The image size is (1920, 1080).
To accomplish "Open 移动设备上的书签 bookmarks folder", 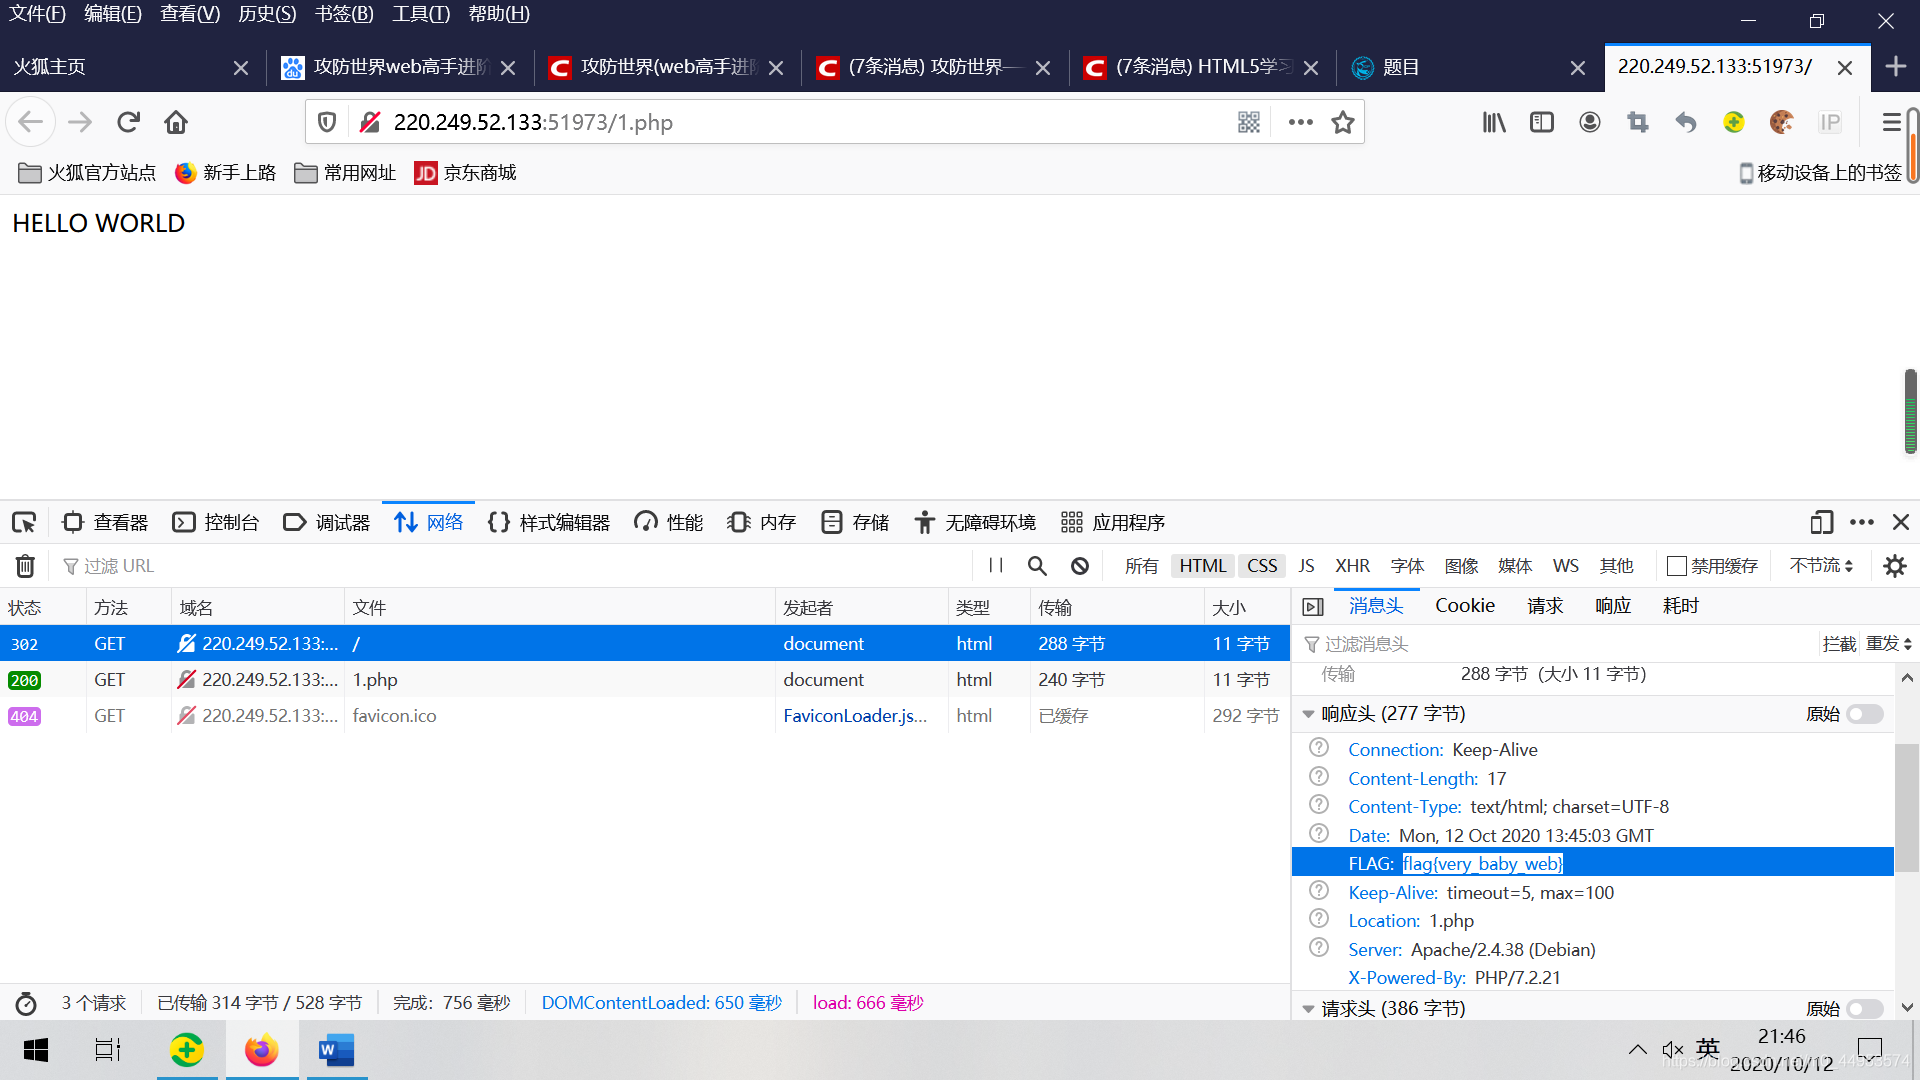I will click(1820, 173).
